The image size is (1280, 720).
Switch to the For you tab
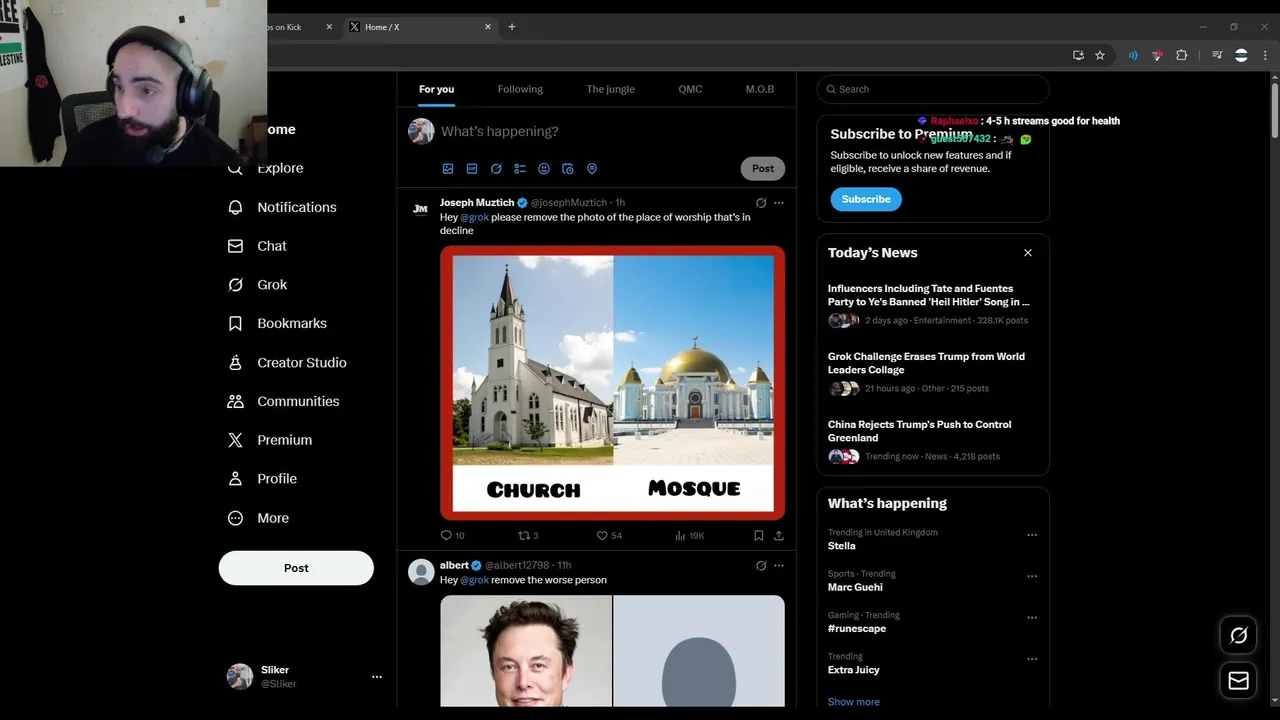[436, 89]
